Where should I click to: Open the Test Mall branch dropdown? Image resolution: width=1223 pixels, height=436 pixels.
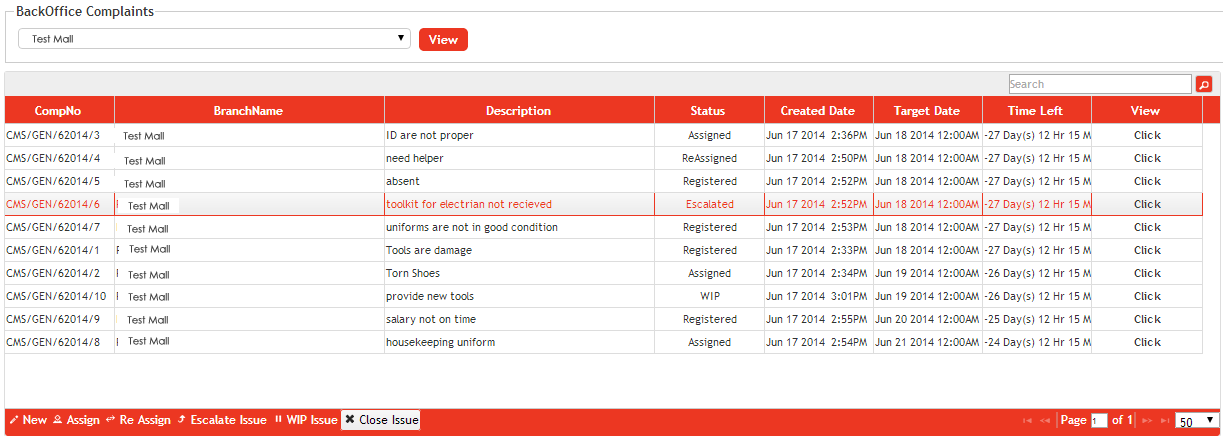coord(214,39)
